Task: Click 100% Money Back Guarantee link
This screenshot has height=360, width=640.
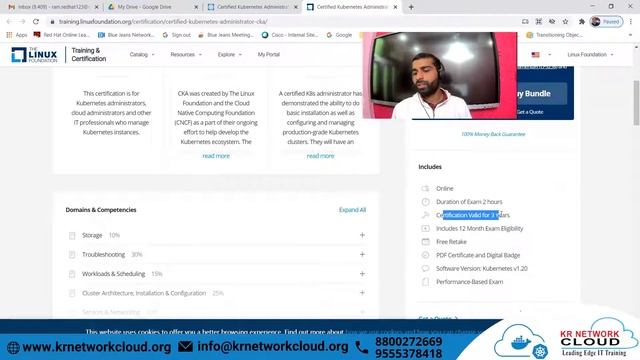Action: (493, 134)
